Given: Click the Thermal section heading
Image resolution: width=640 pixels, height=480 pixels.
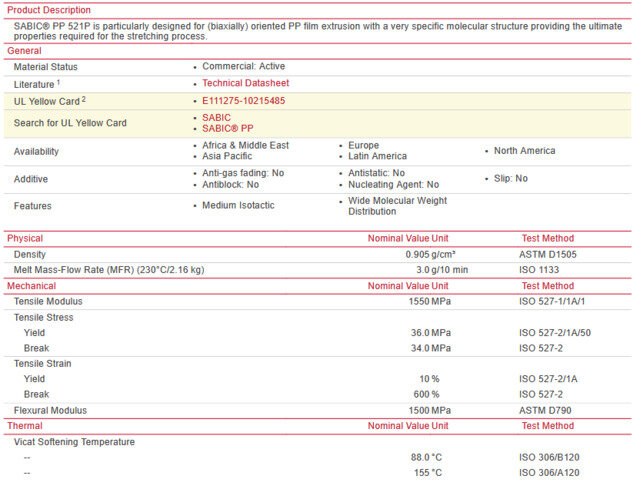Looking at the screenshot, I should [25, 426].
